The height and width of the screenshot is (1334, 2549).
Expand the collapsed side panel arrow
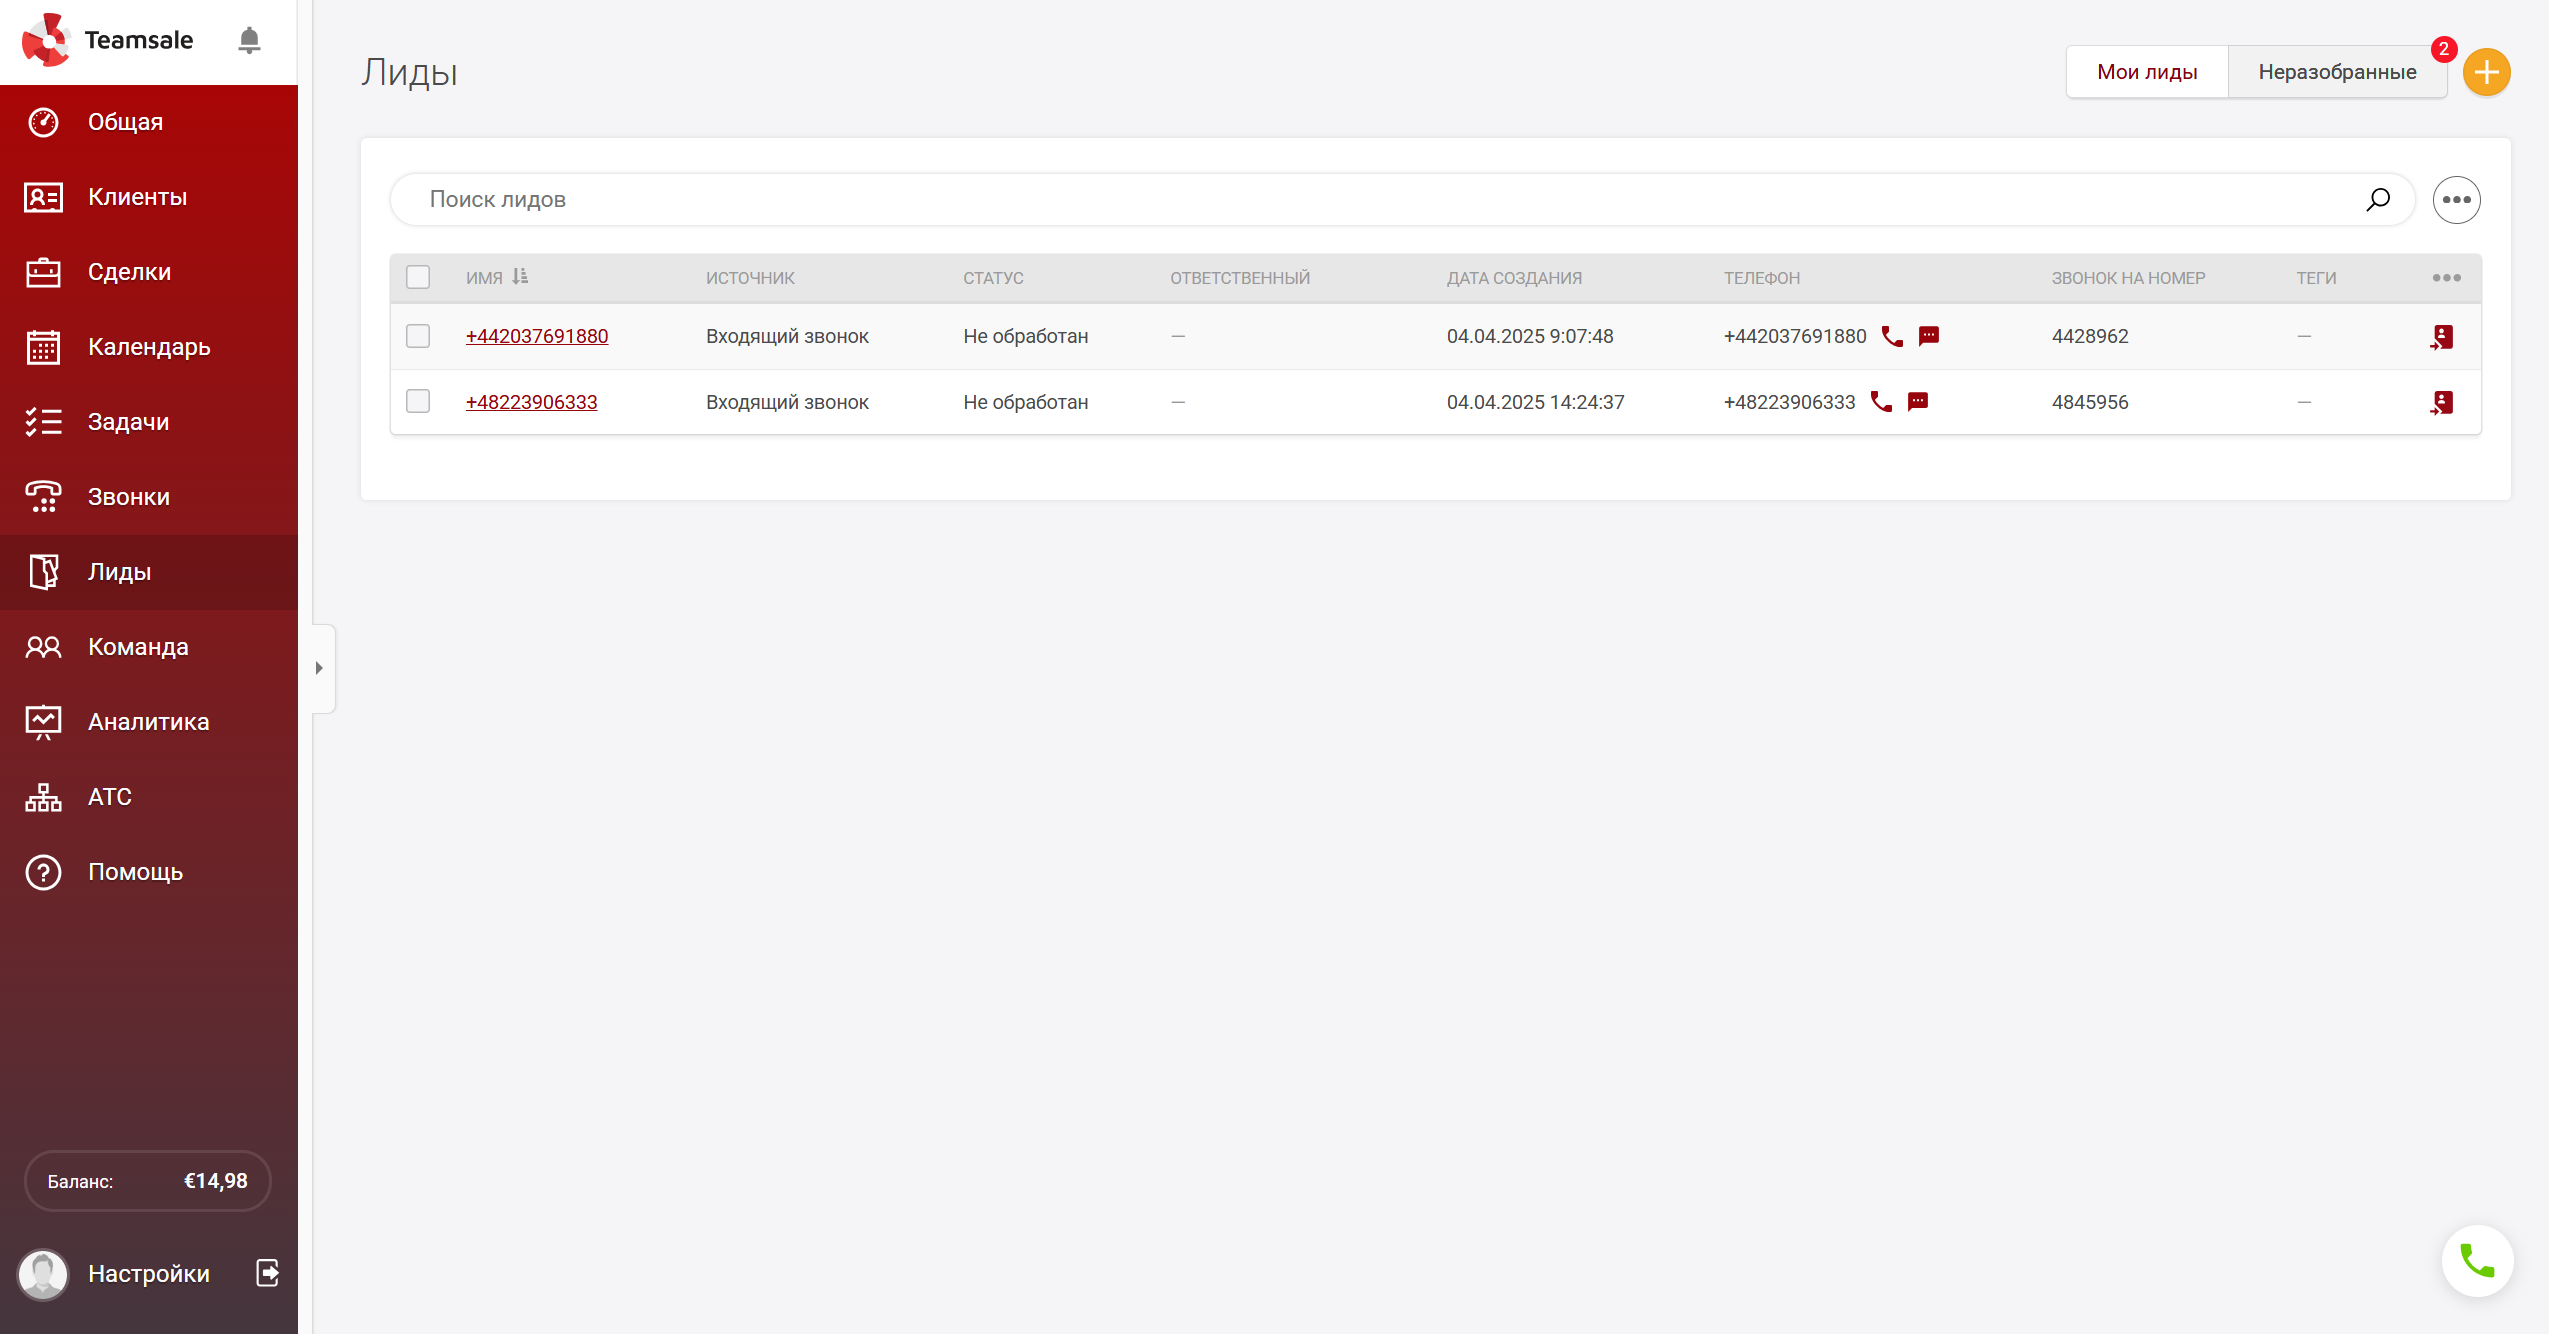pos(320,668)
